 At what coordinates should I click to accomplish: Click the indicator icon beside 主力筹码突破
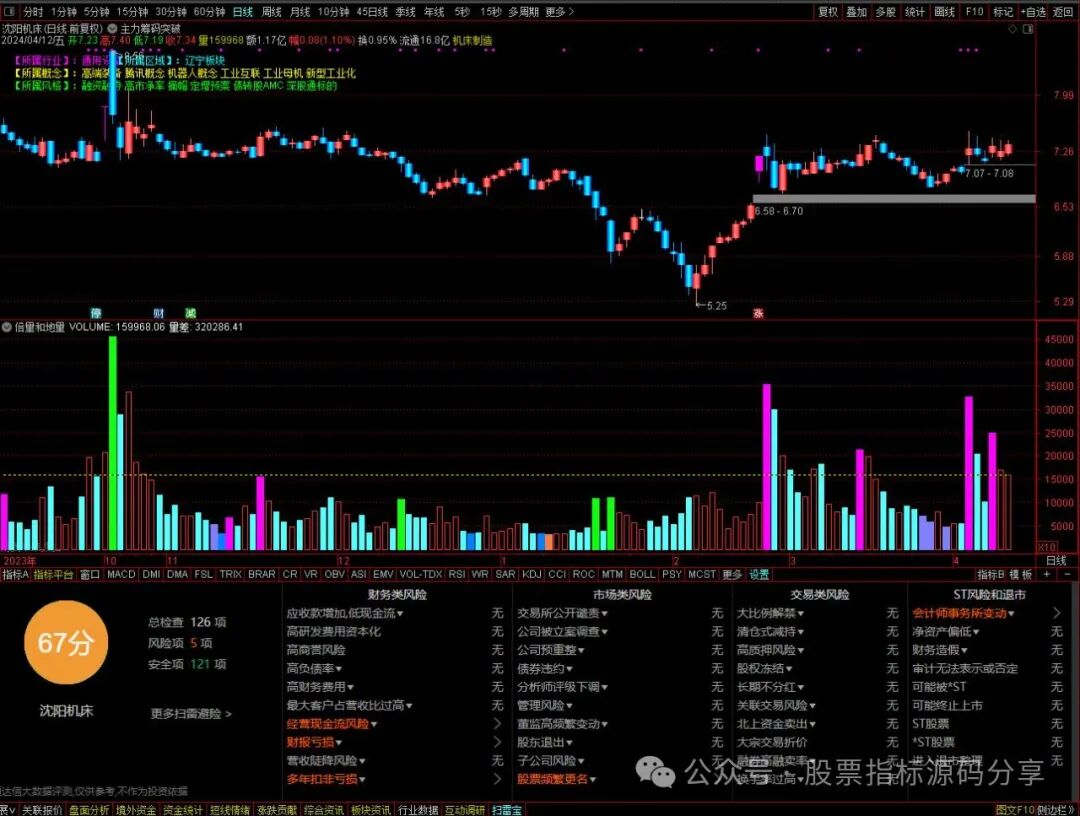(x=112, y=29)
